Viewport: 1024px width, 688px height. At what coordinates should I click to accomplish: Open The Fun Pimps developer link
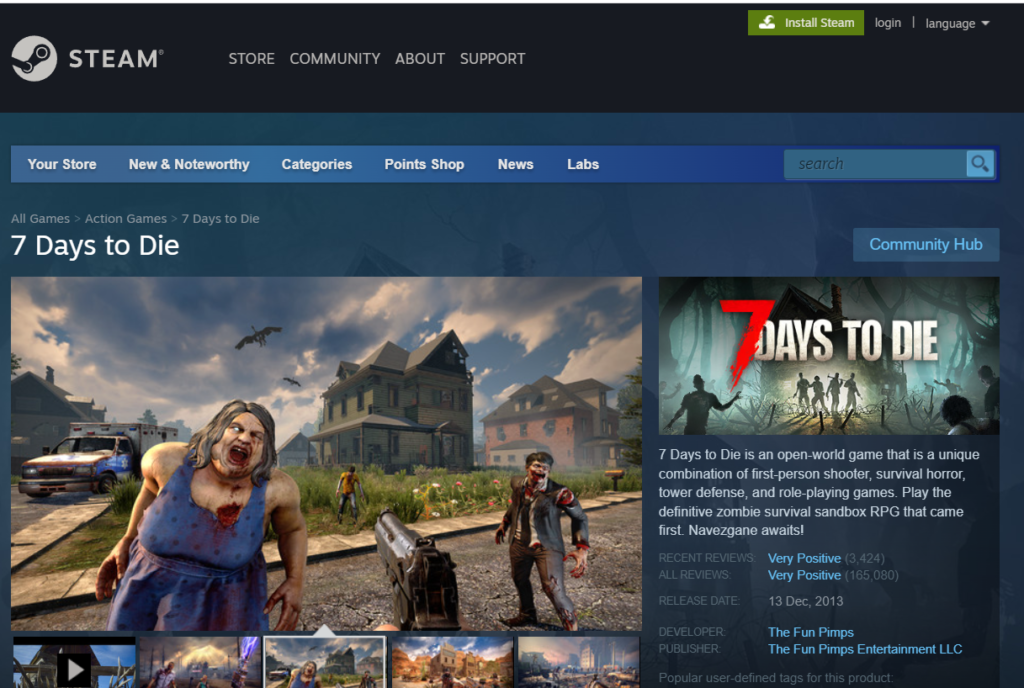tap(810, 633)
